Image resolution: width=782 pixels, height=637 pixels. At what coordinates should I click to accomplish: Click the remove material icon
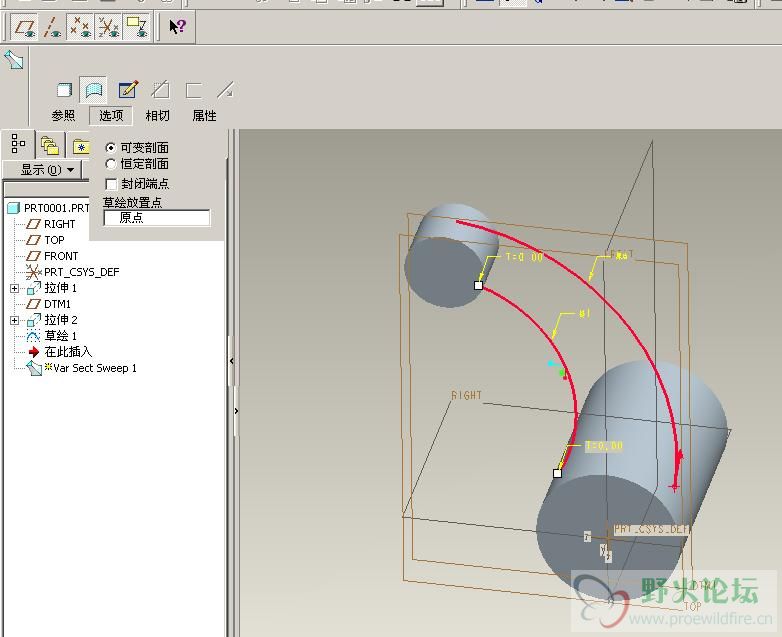(x=160, y=90)
